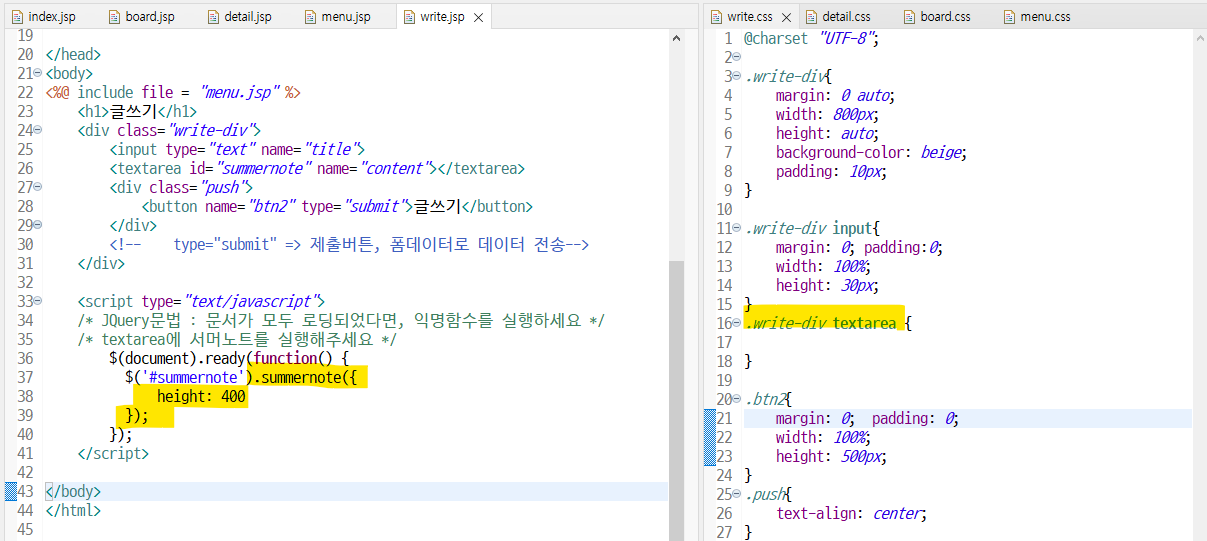The height and width of the screenshot is (541, 1207).
Task: Click the CSS file icon on detail.css tab
Action: pos(810,17)
